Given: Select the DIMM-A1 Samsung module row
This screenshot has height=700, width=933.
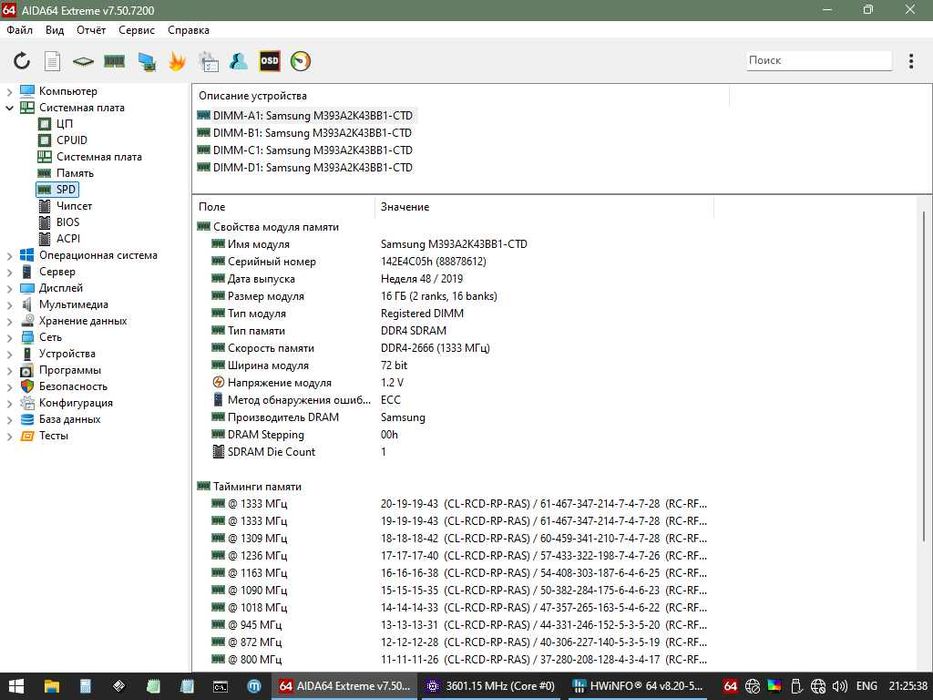Looking at the screenshot, I should pos(305,115).
